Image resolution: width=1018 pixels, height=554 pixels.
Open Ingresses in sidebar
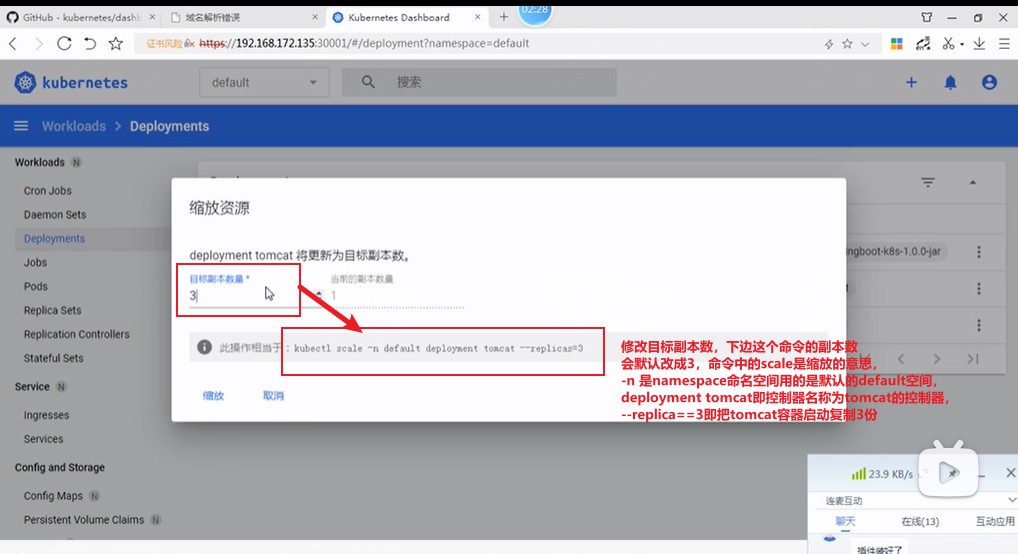click(46, 415)
